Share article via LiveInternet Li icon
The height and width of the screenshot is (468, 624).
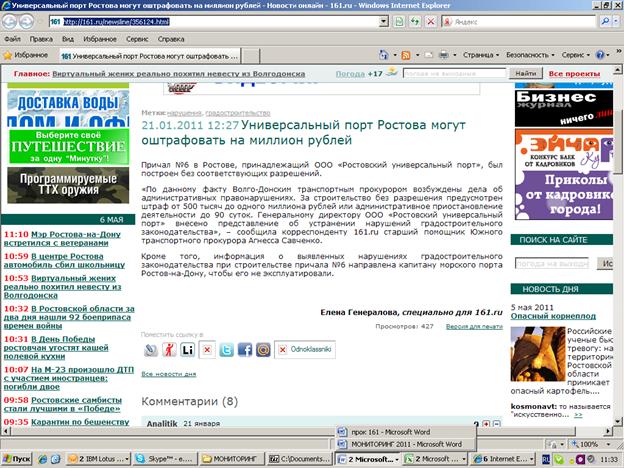(x=187, y=350)
